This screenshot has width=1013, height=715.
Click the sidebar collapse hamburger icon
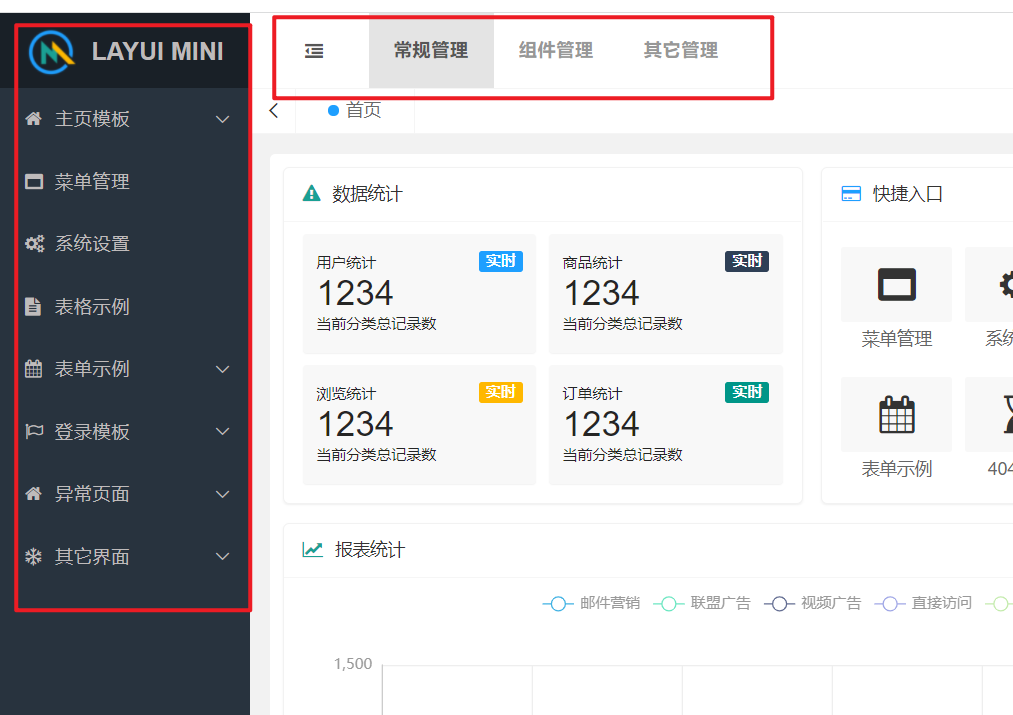[314, 49]
